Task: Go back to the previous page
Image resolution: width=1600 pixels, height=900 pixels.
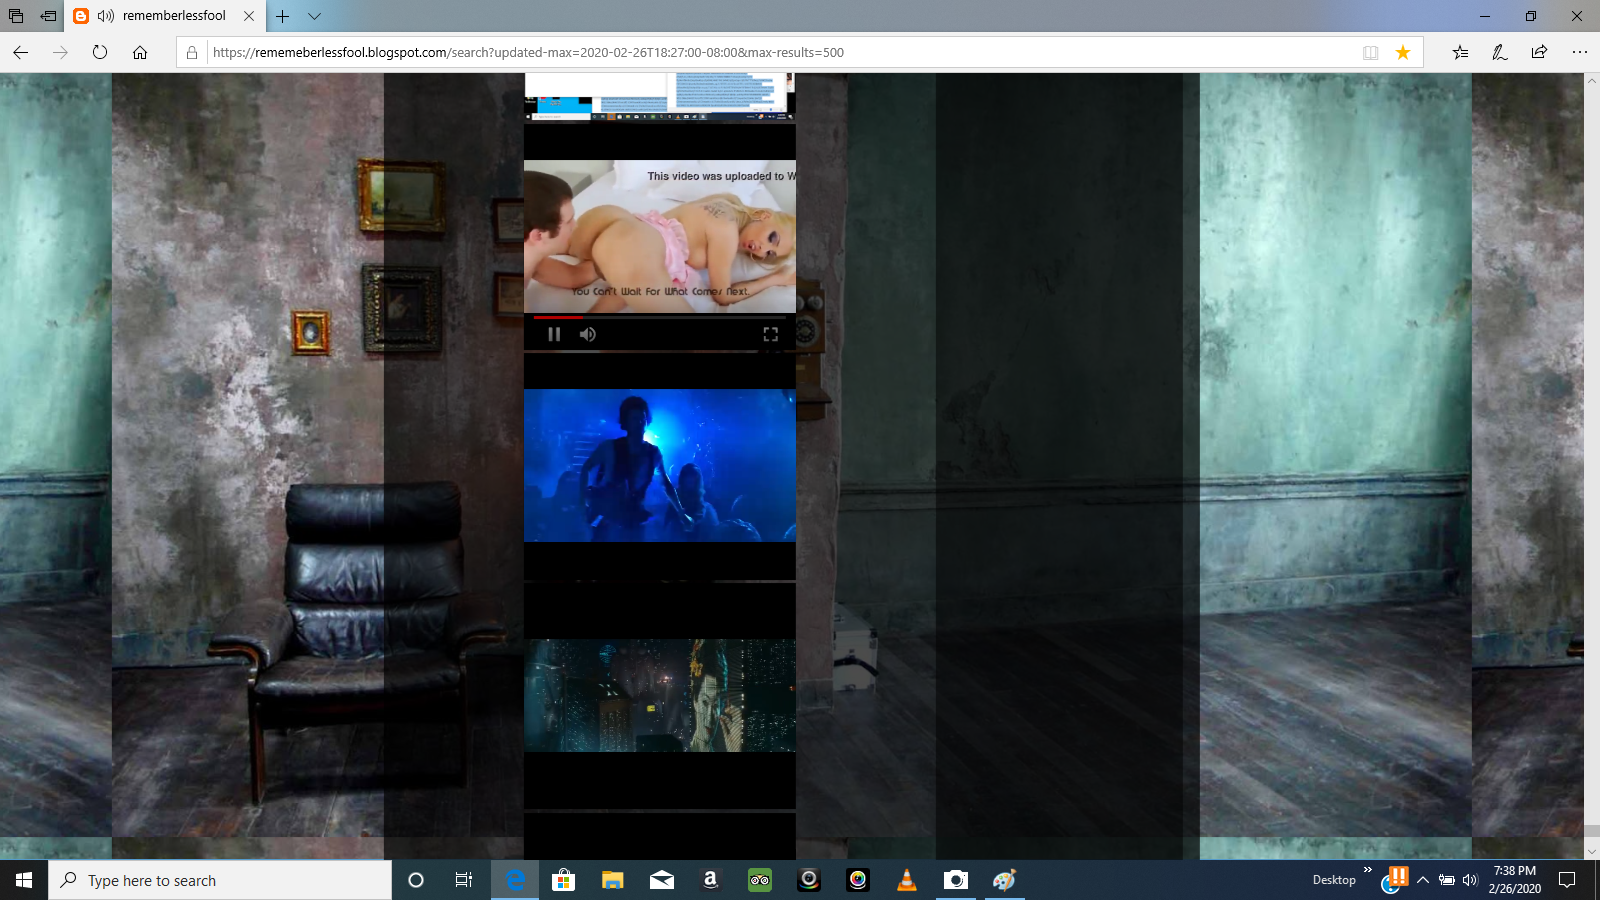Action: tap(21, 52)
